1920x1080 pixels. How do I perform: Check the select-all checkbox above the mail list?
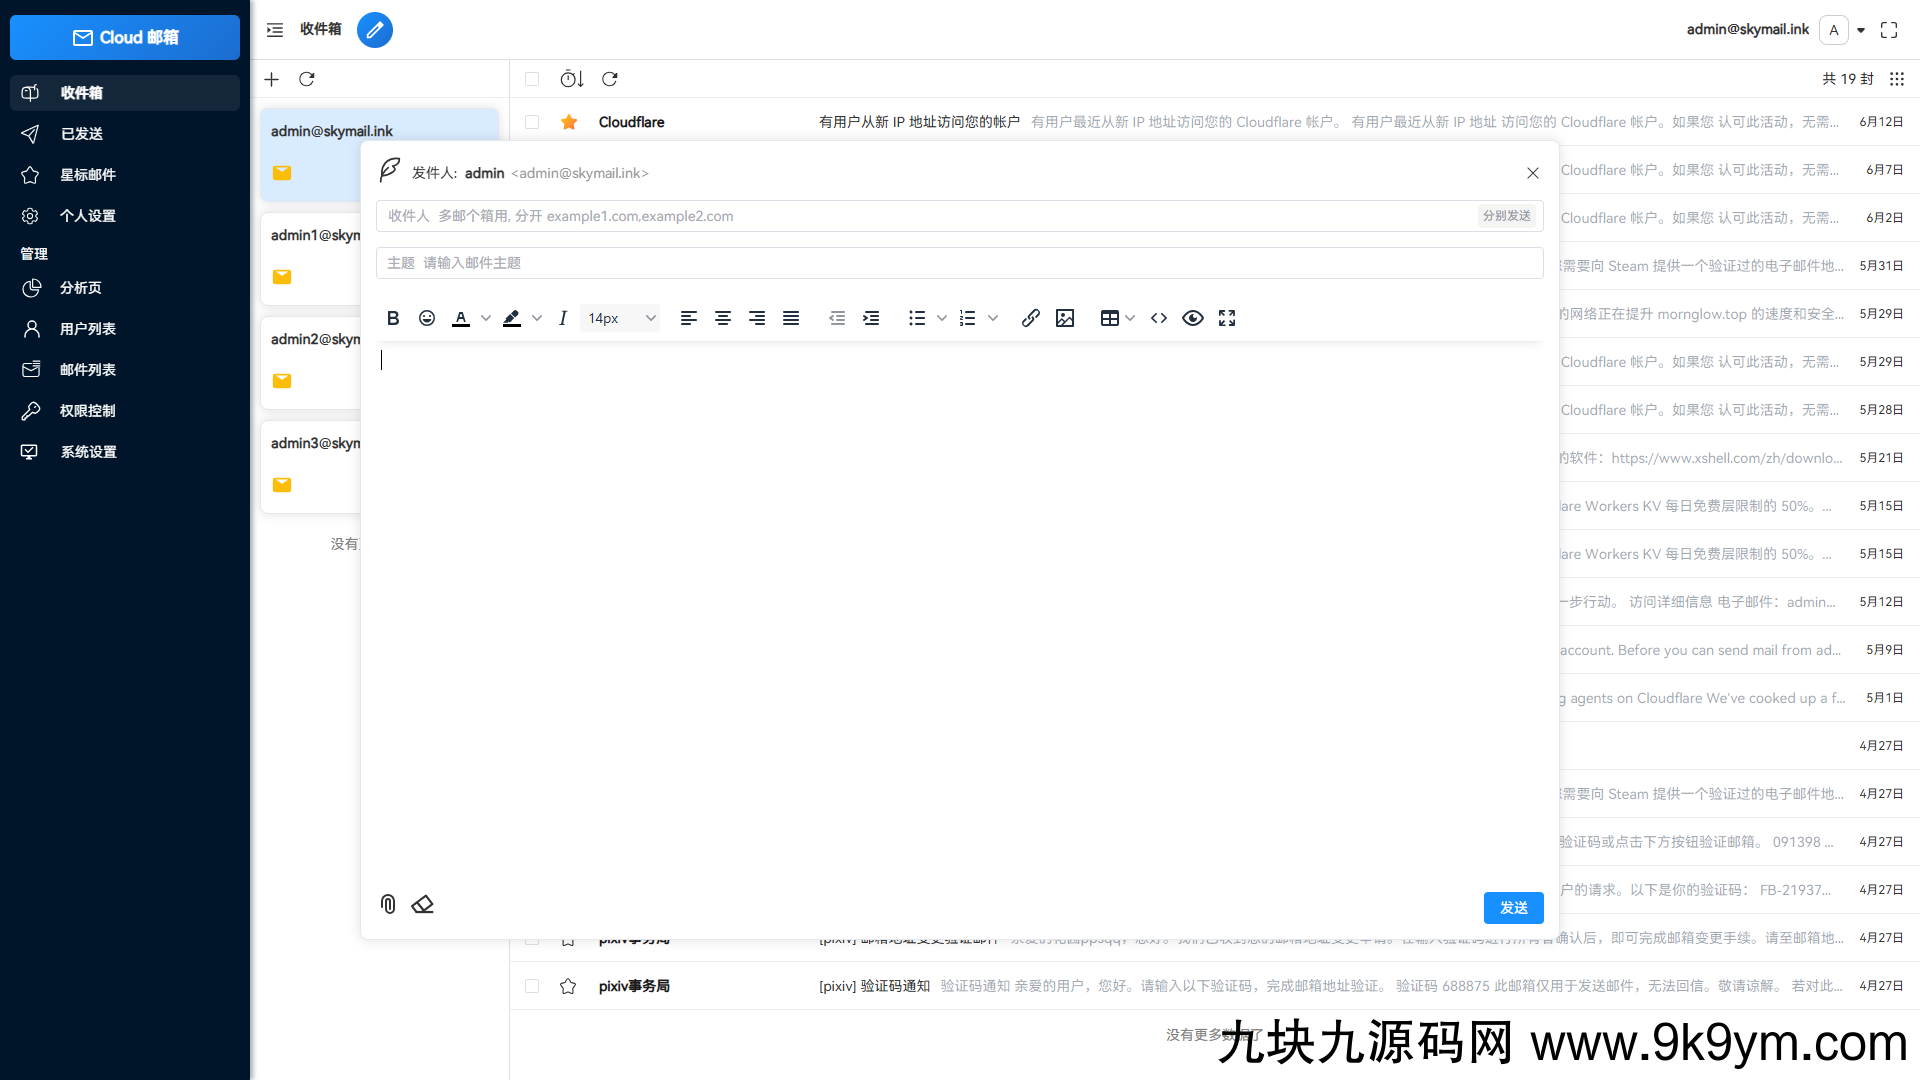coord(531,79)
